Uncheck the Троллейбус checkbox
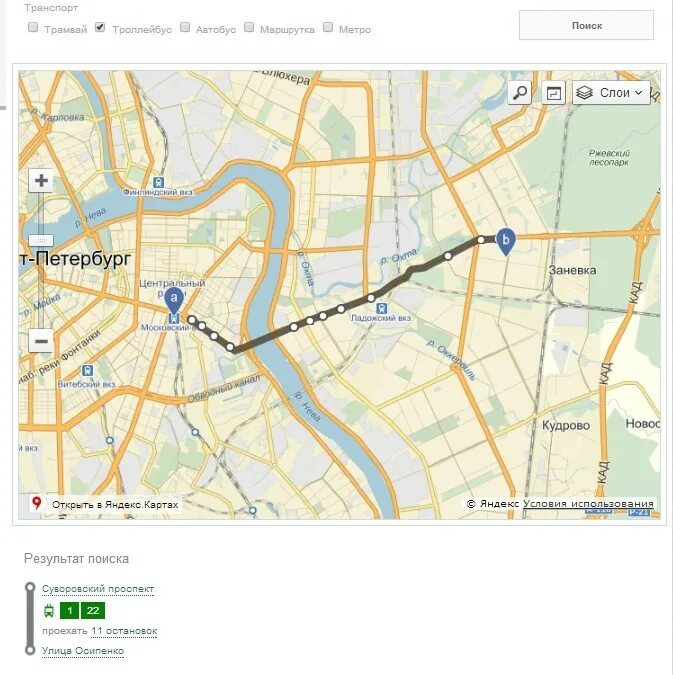The image size is (673, 675). pos(100,28)
